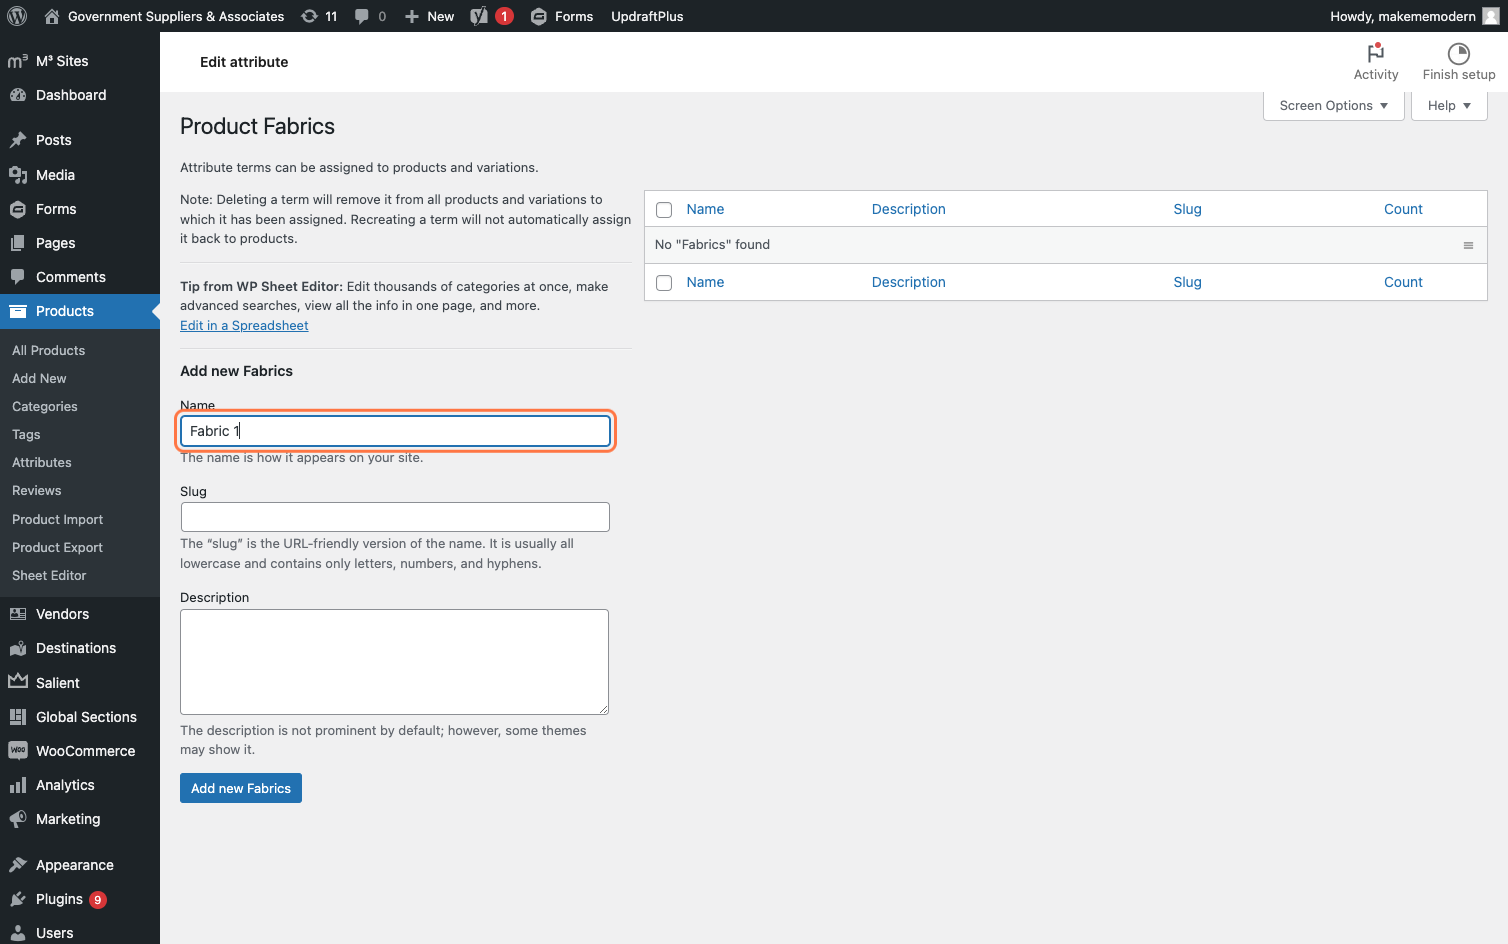Viewport: 1508px width, 944px height.
Task: Click the Posts pushpin icon
Action: [18, 140]
